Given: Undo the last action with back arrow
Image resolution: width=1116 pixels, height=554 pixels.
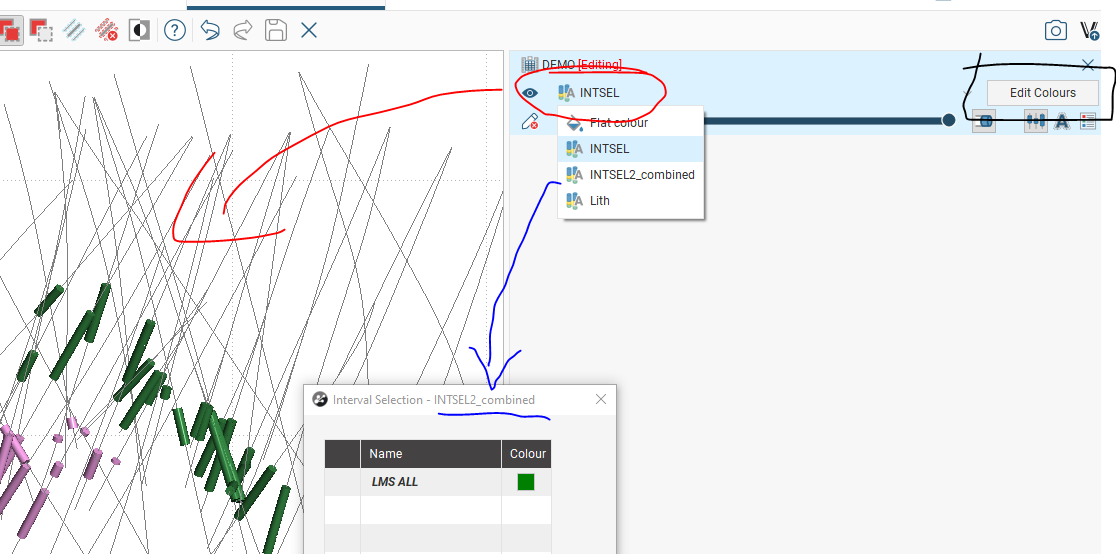Looking at the screenshot, I should pyautogui.click(x=209, y=30).
